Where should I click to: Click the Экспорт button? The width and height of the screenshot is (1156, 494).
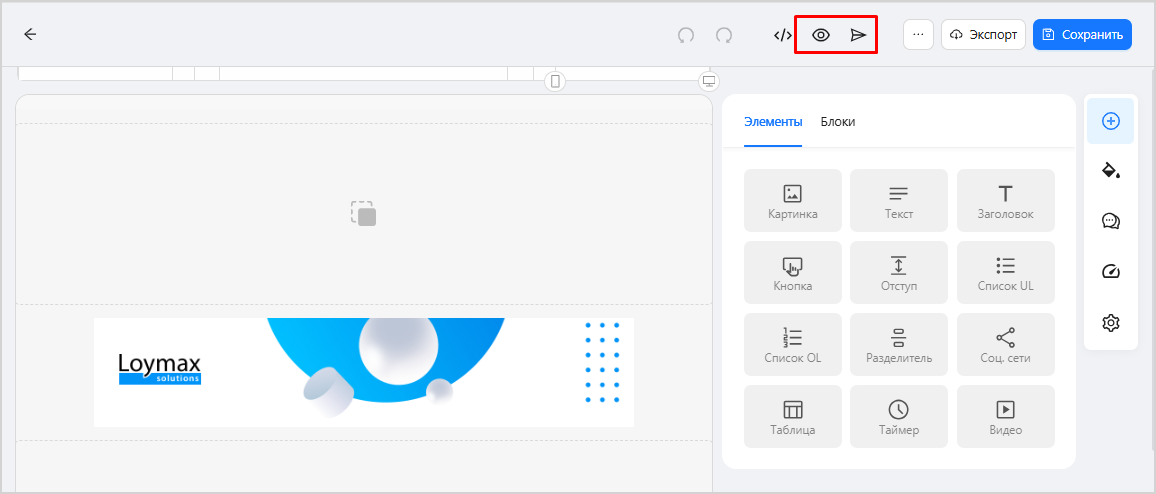(983, 35)
